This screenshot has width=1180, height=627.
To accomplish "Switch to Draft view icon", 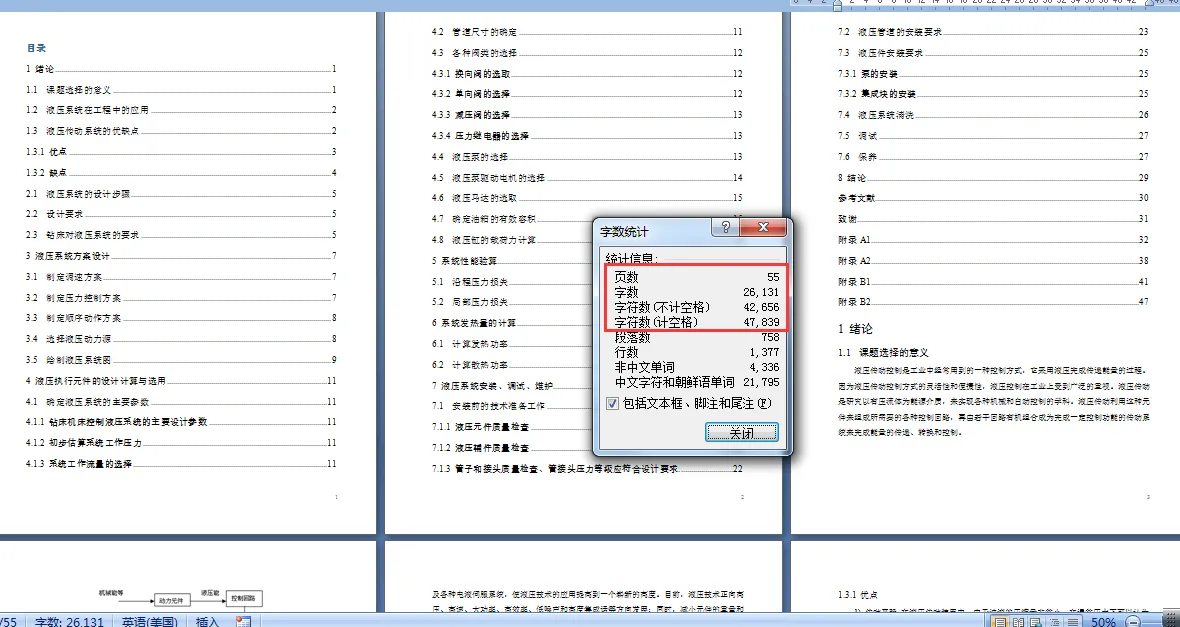I will click(x=1072, y=621).
